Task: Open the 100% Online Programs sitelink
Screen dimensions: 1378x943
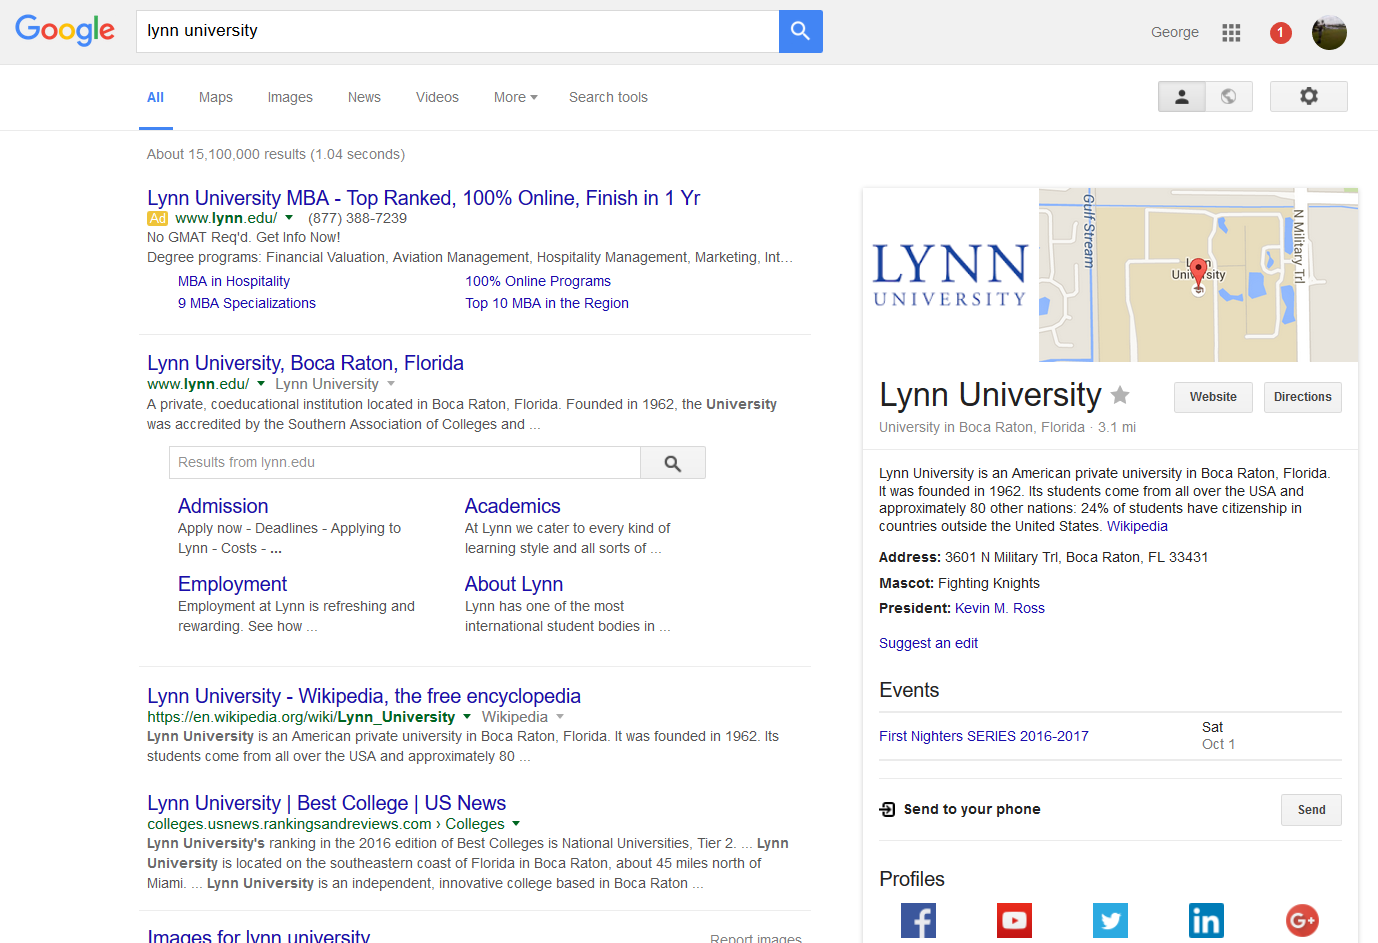Action: tap(538, 281)
